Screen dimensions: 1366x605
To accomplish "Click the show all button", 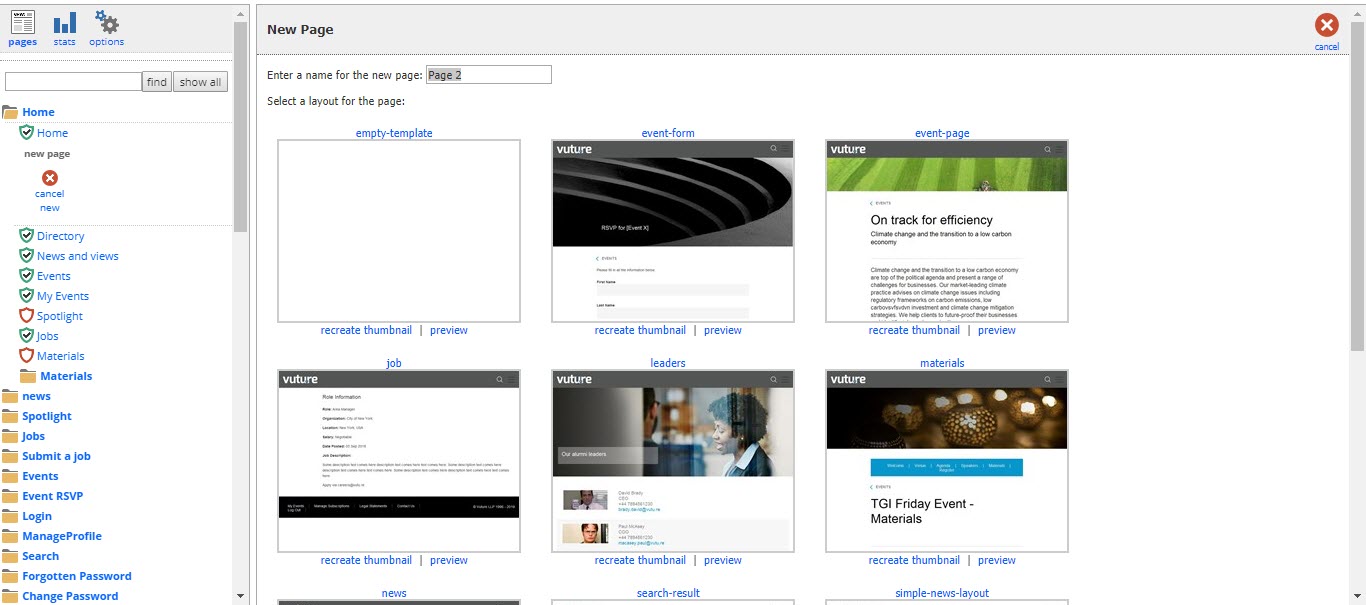I will [x=201, y=82].
